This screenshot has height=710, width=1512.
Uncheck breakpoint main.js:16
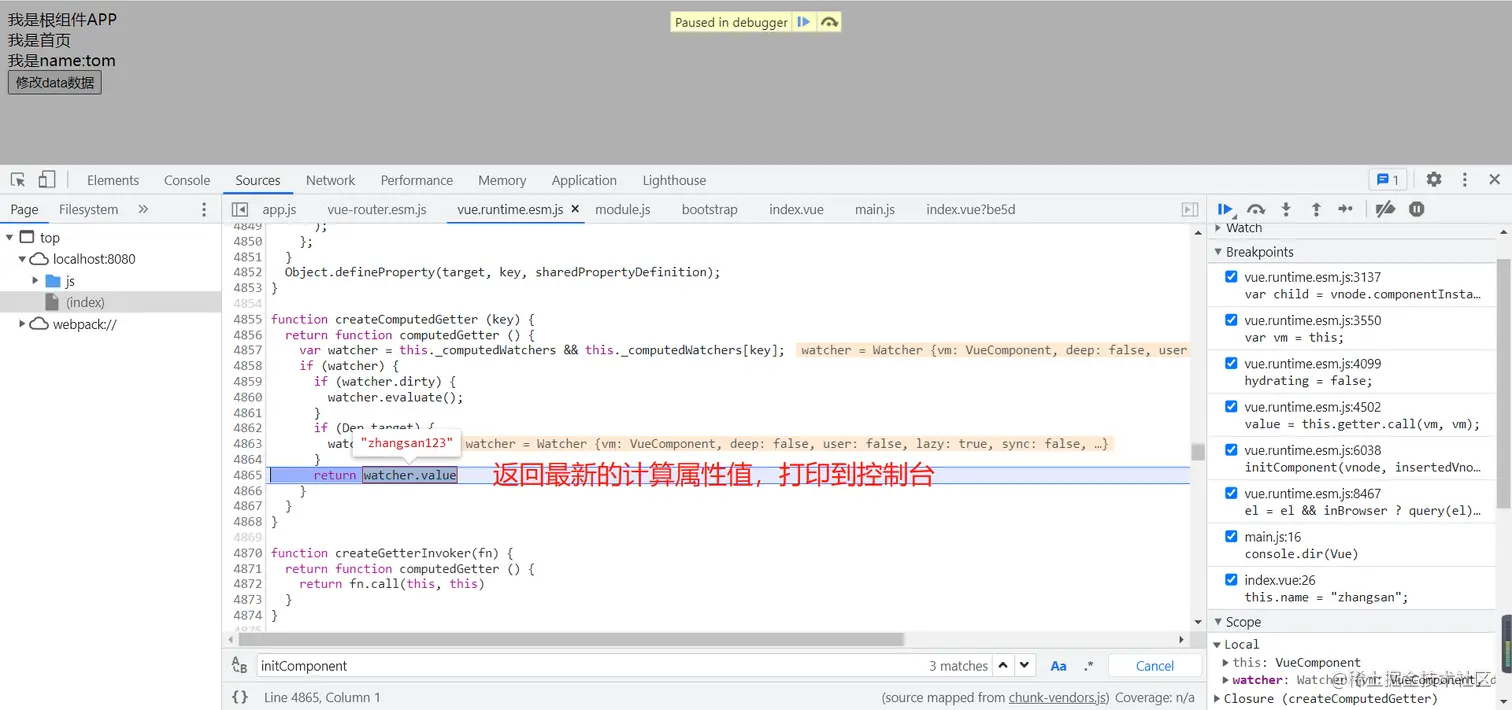(x=1231, y=537)
